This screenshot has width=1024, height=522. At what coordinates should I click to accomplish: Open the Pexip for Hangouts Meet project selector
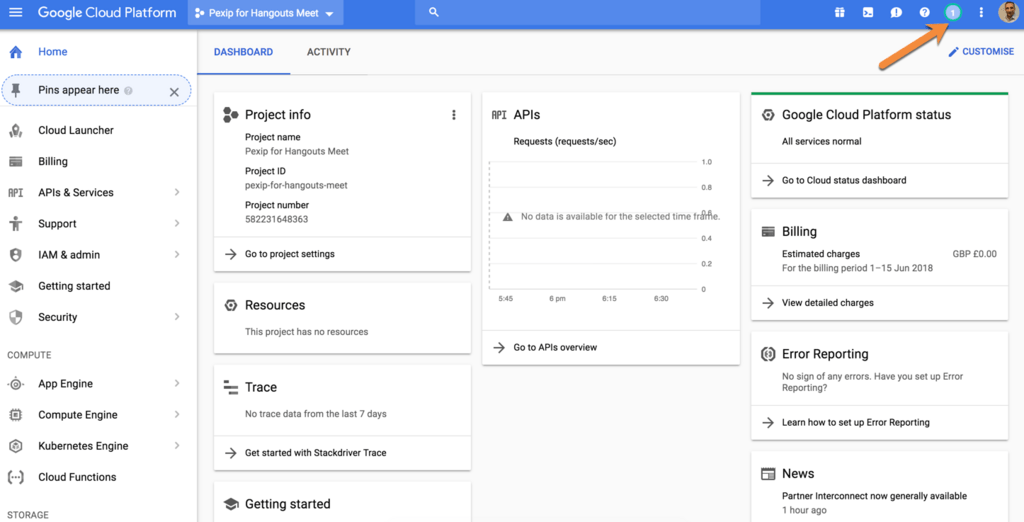pos(265,13)
